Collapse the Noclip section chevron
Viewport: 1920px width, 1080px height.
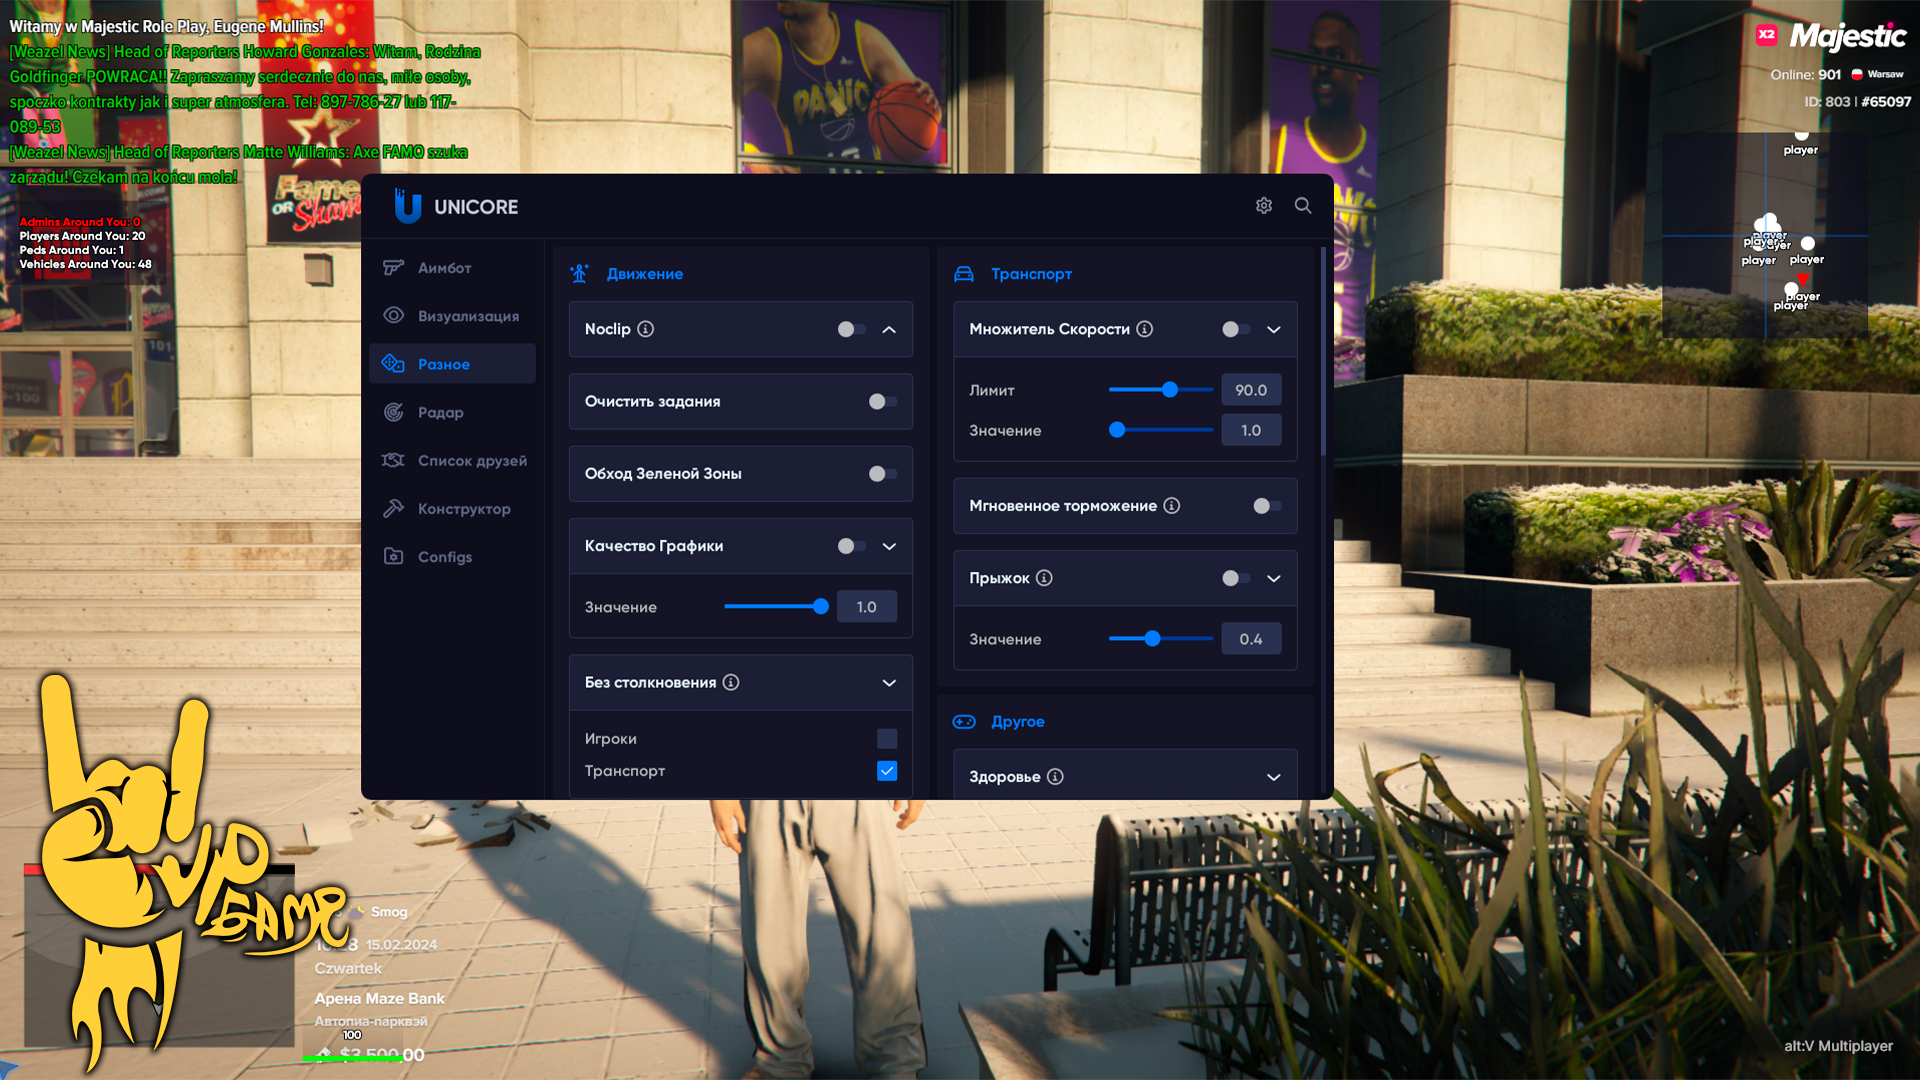[x=889, y=329]
